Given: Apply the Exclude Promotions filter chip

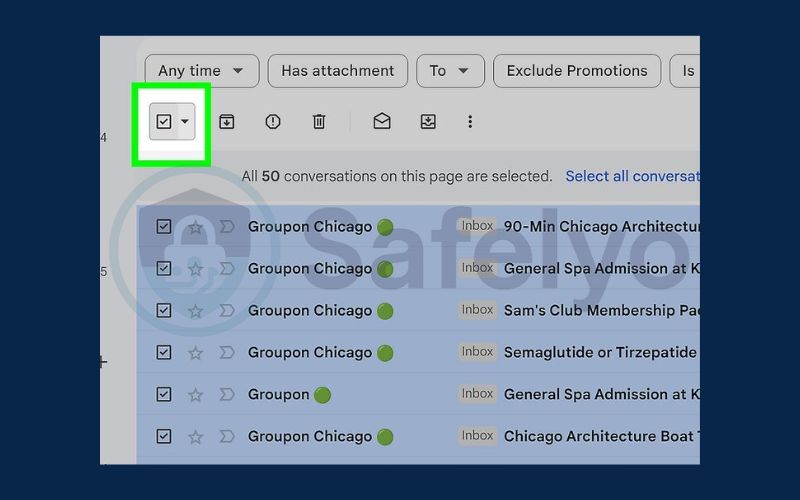Looking at the screenshot, I should point(577,71).
